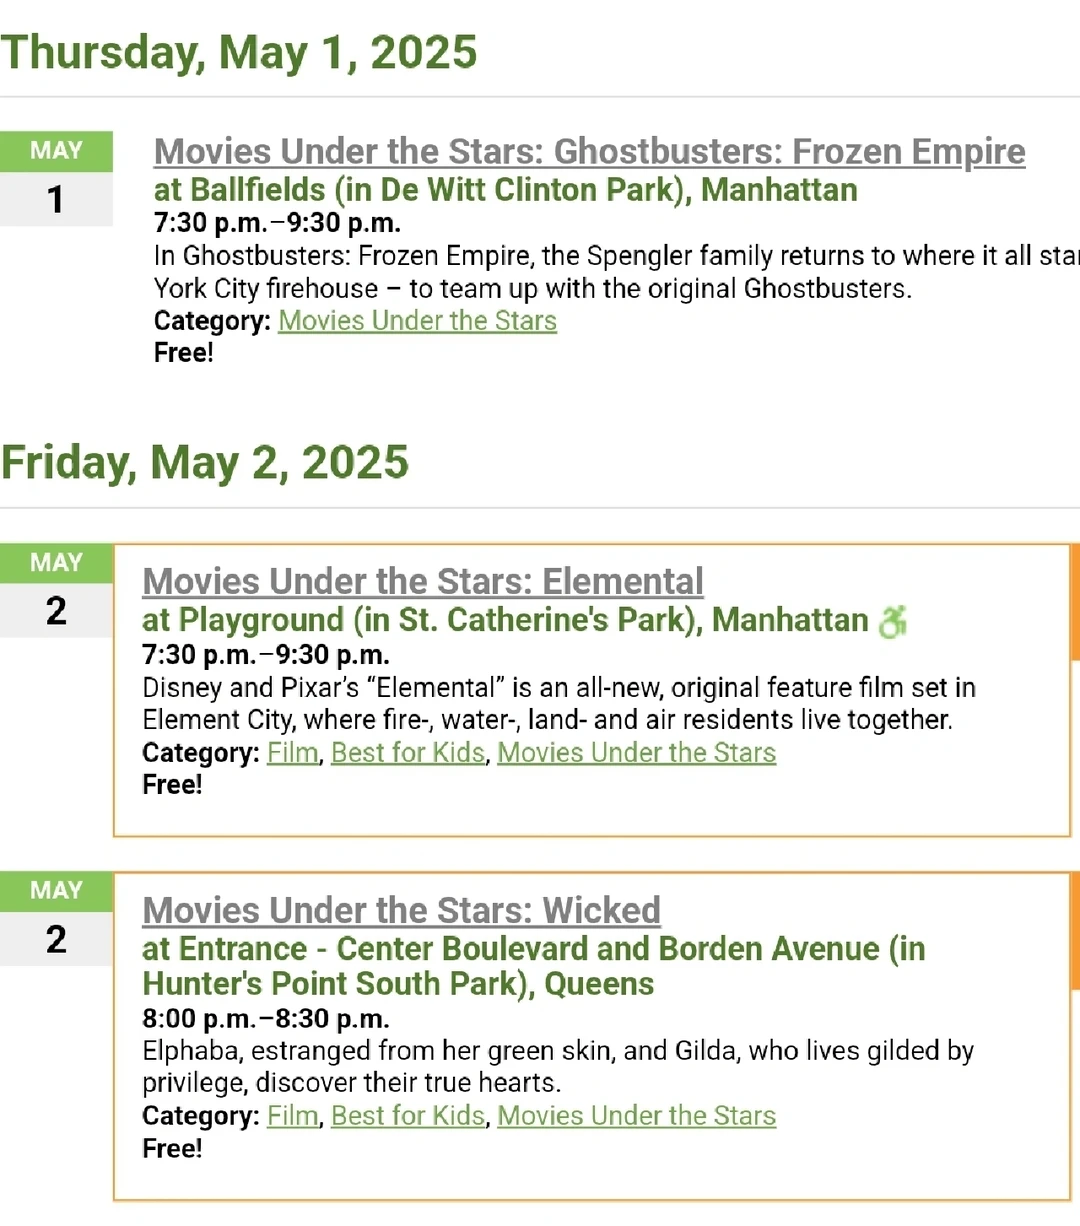Click Best for Kids under Elemental event
The height and width of the screenshot is (1226, 1080).
pos(408,753)
